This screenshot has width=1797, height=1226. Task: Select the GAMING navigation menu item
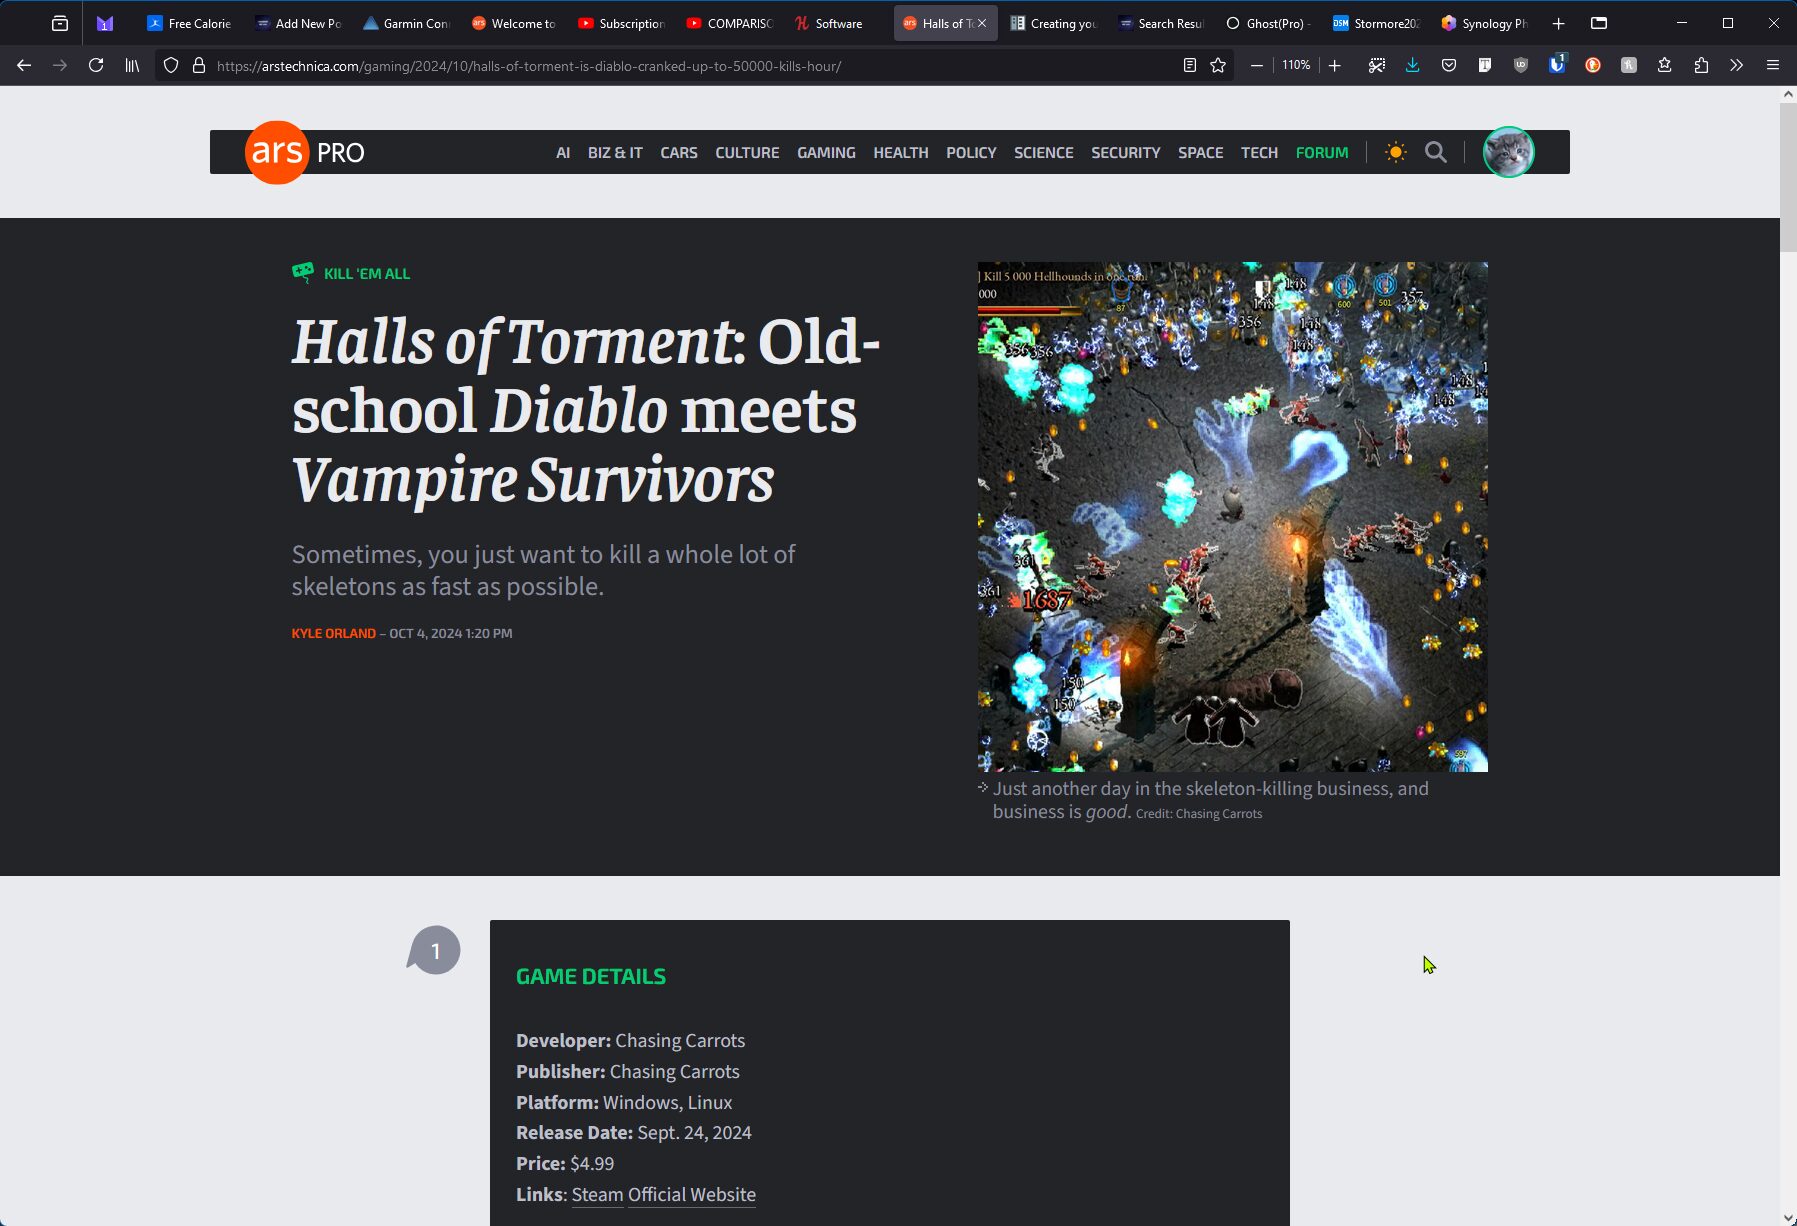tap(826, 152)
